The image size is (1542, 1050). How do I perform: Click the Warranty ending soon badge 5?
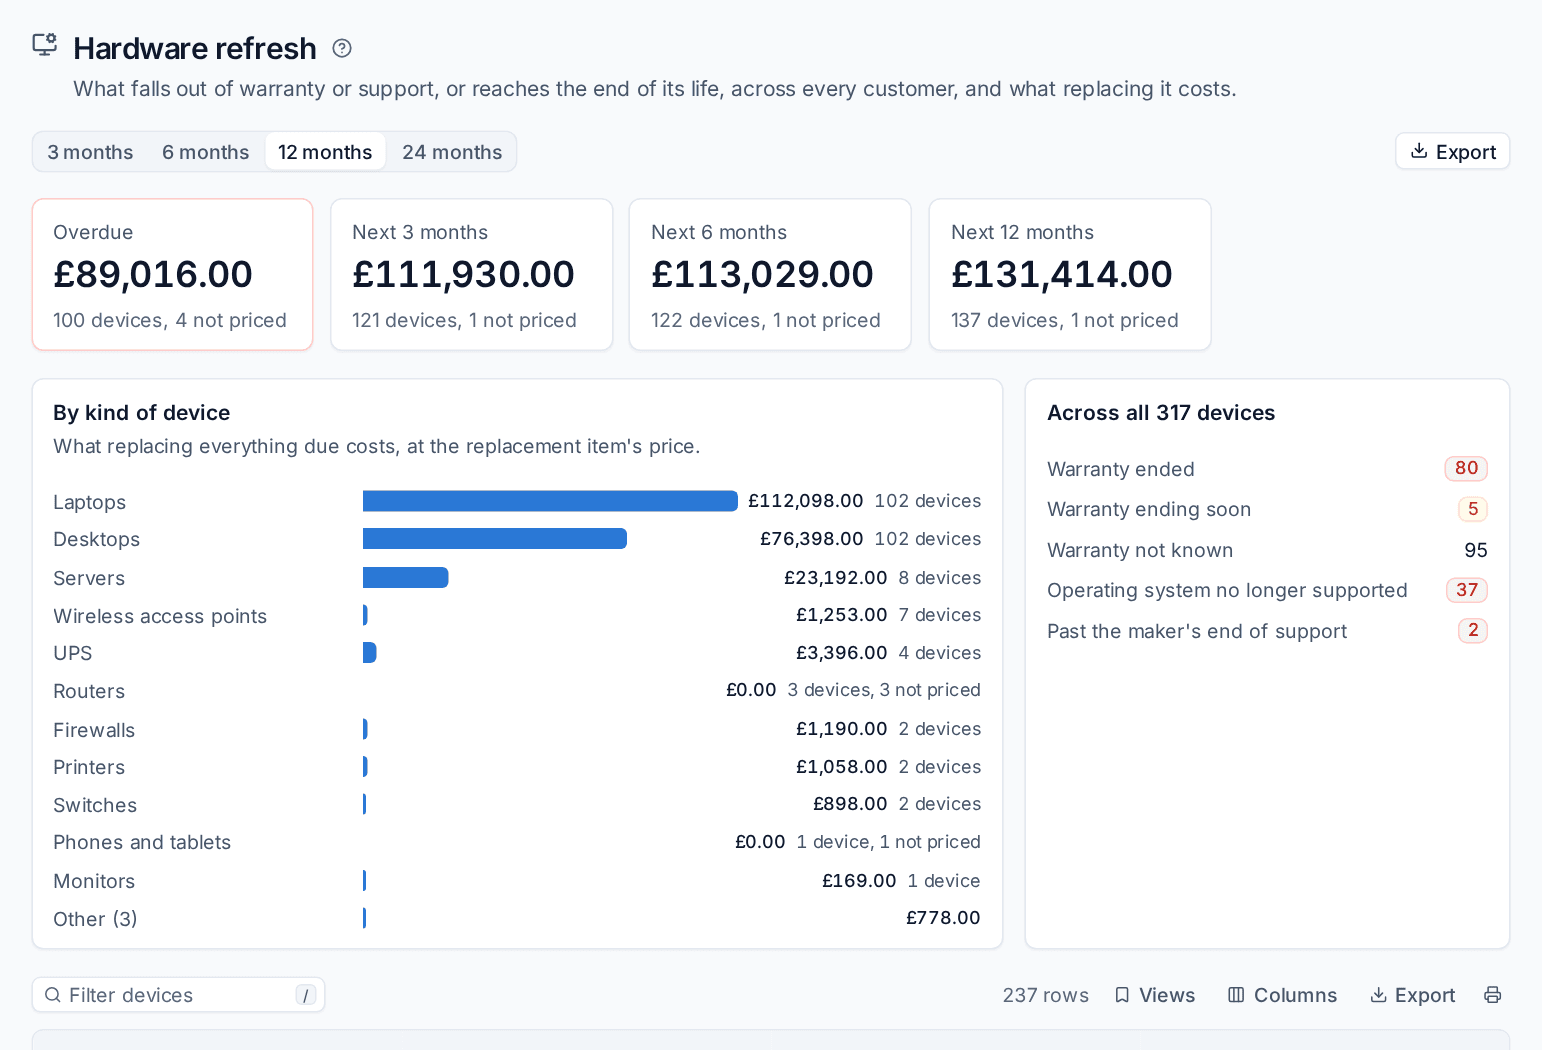point(1473,509)
